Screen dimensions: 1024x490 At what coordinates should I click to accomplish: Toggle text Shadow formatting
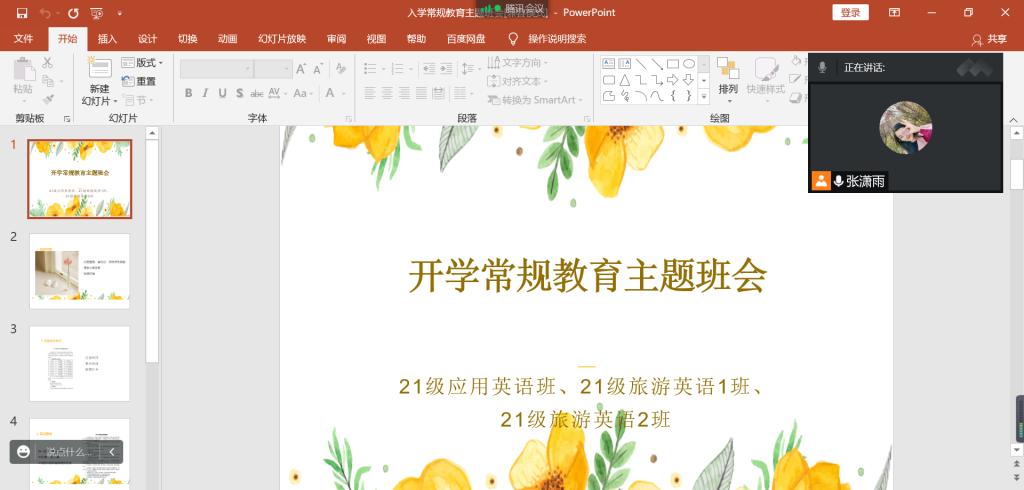pyautogui.click(x=239, y=93)
